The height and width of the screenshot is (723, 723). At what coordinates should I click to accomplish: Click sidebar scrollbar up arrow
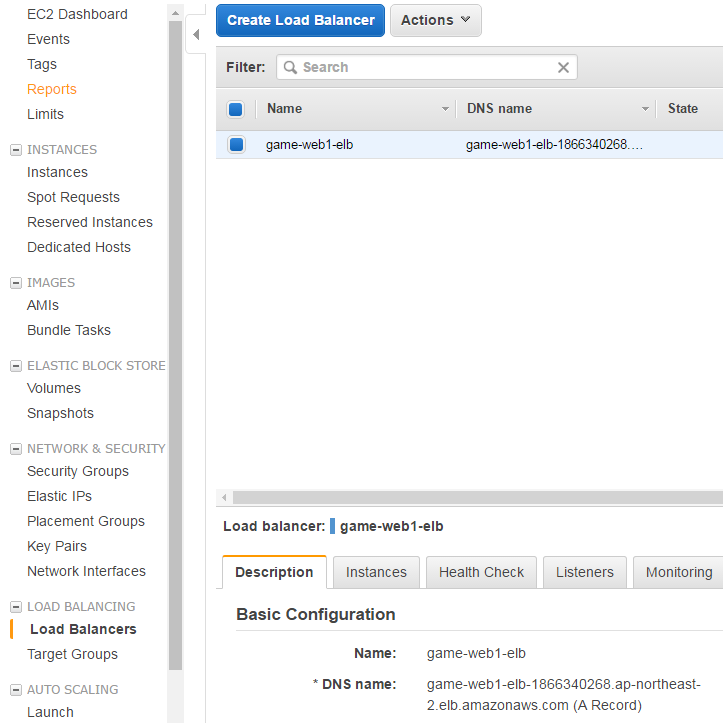tap(175, 13)
